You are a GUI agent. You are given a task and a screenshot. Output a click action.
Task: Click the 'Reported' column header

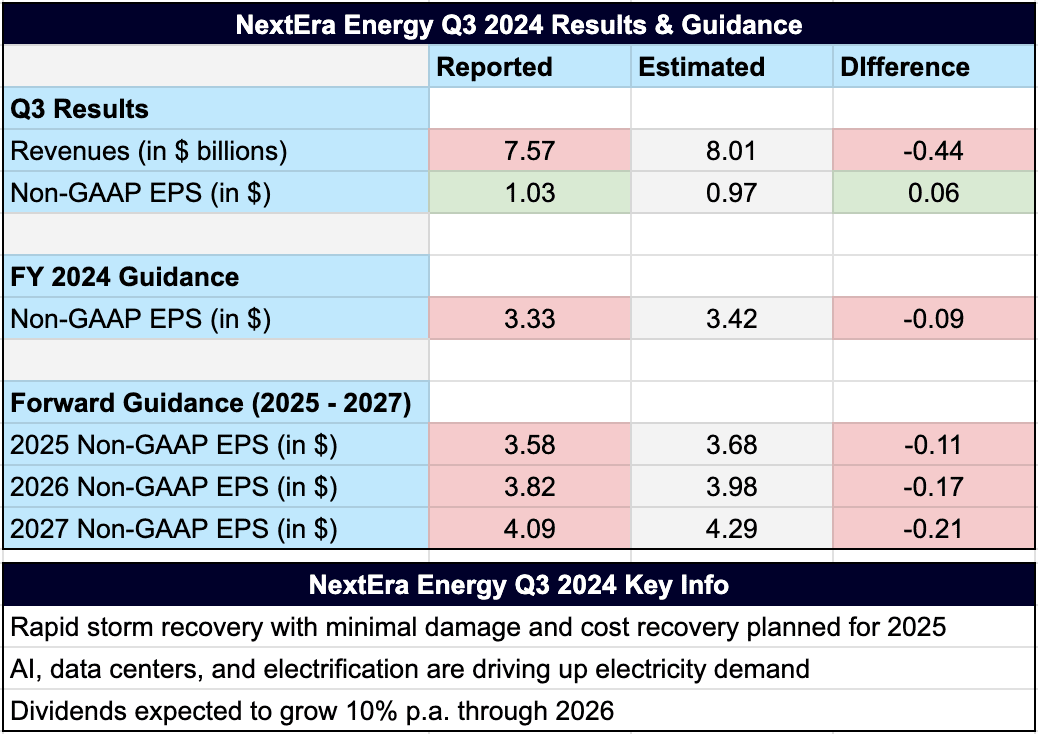530,67
